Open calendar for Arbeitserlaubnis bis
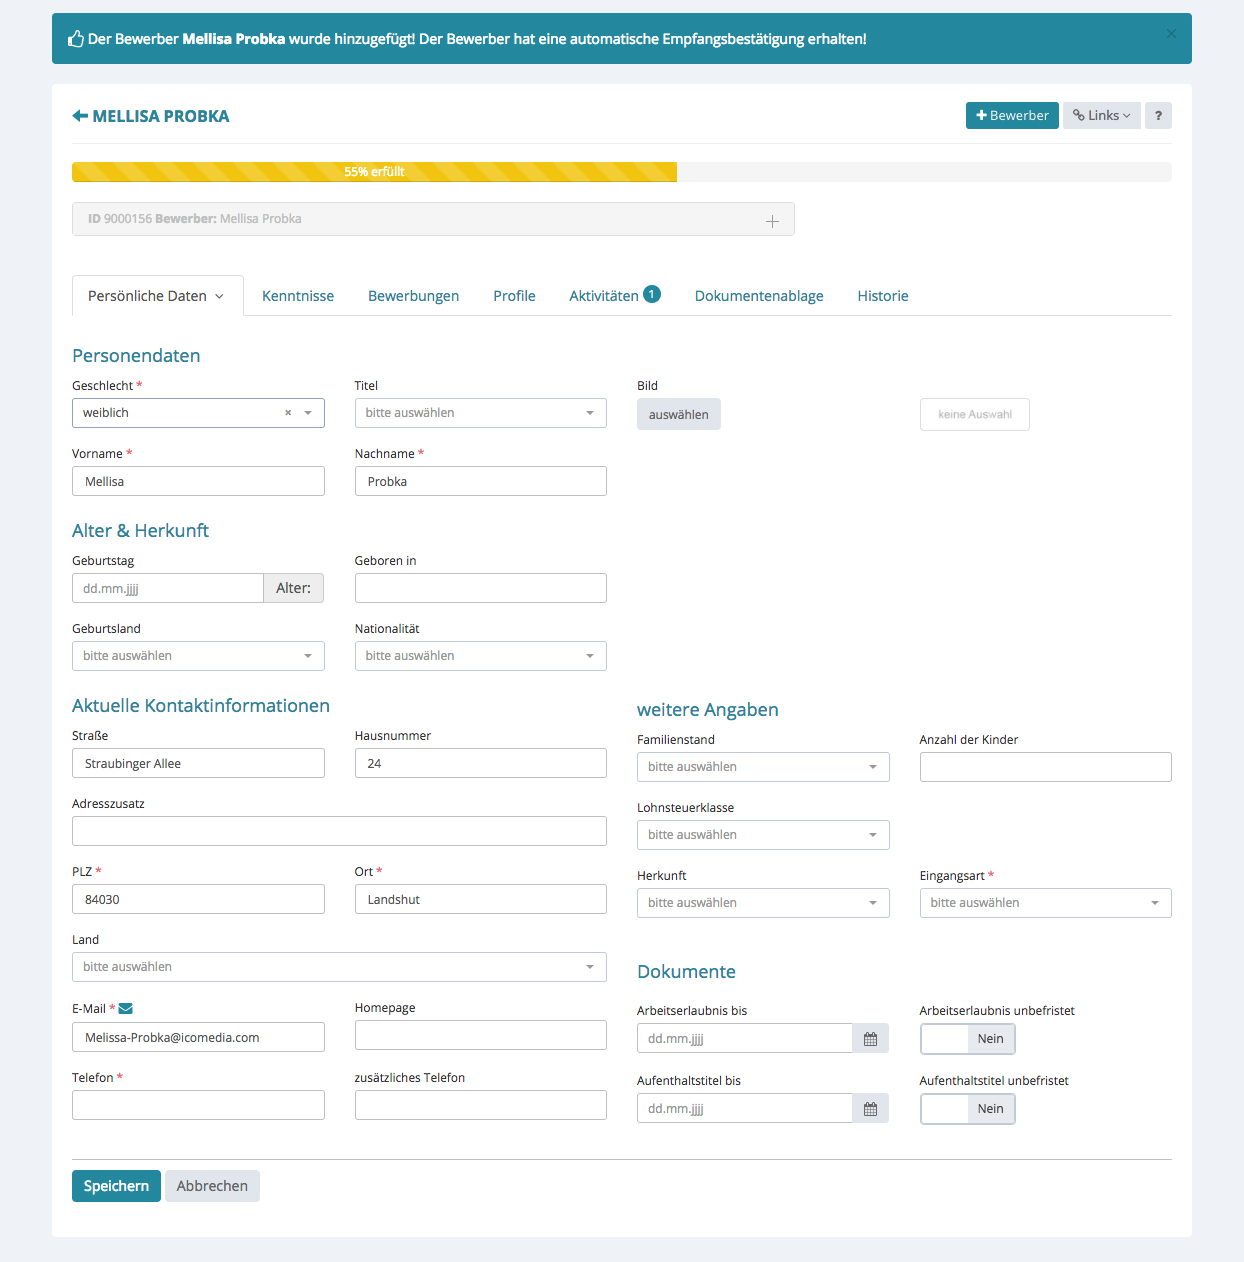Viewport: 1244px width, 1262px height. pos(870,1039)
